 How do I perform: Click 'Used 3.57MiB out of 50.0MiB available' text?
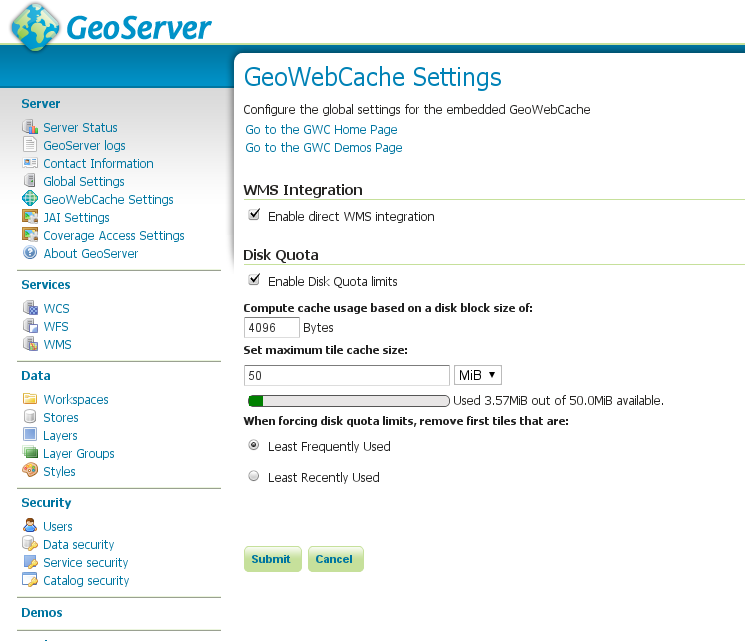pos(558,401)
